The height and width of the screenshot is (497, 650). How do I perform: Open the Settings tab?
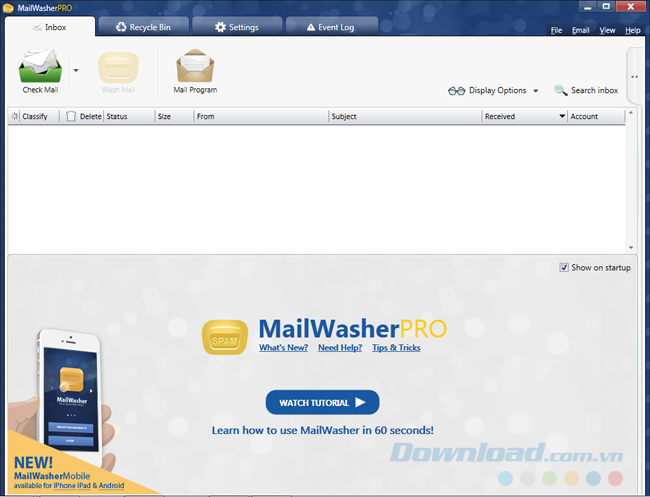tap(237, 27)
